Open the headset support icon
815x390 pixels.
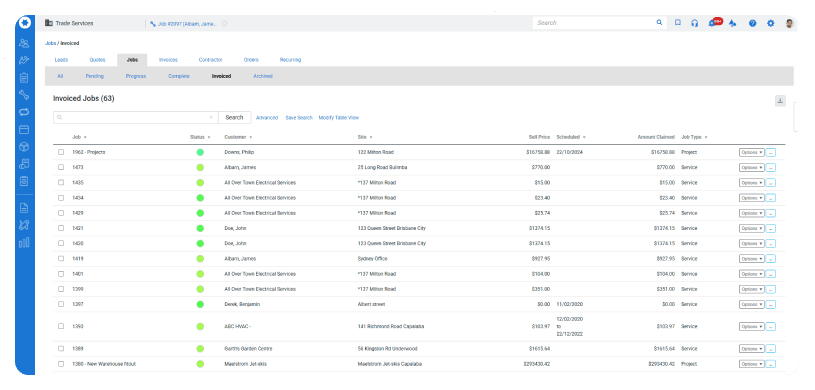(x=694, y=23)
